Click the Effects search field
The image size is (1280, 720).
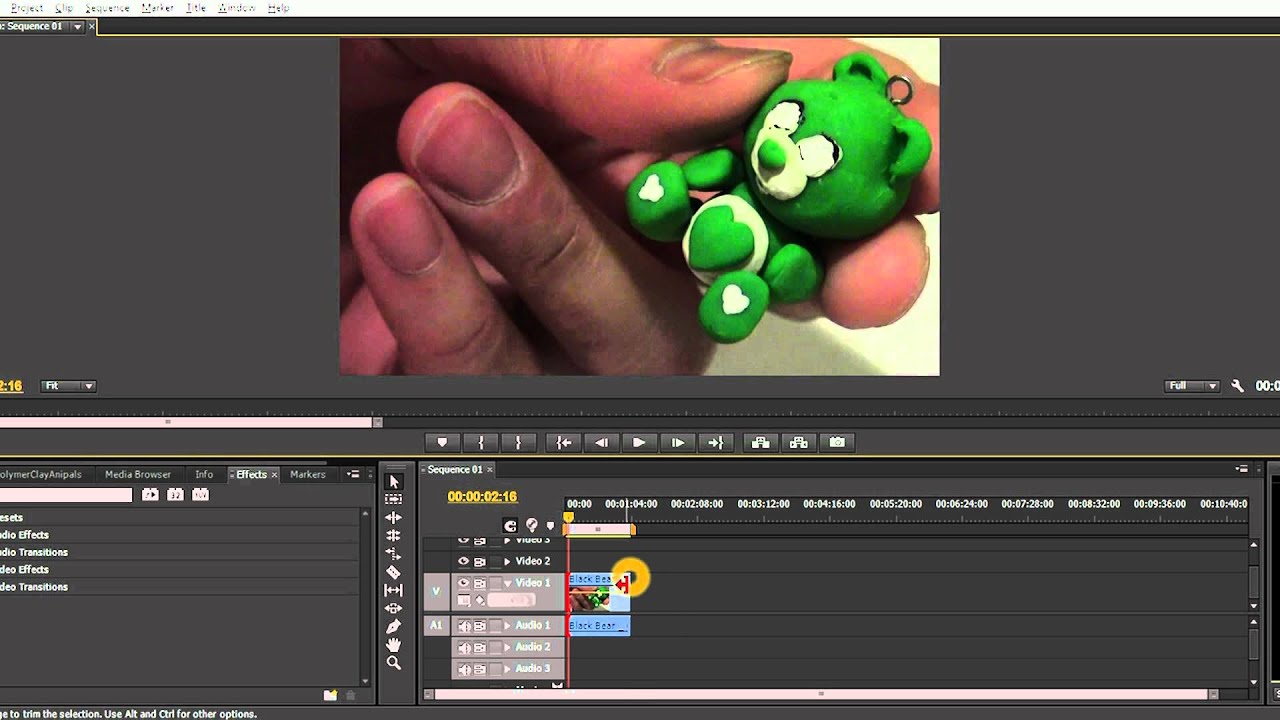pyautogui.click(x=66, y=495)
